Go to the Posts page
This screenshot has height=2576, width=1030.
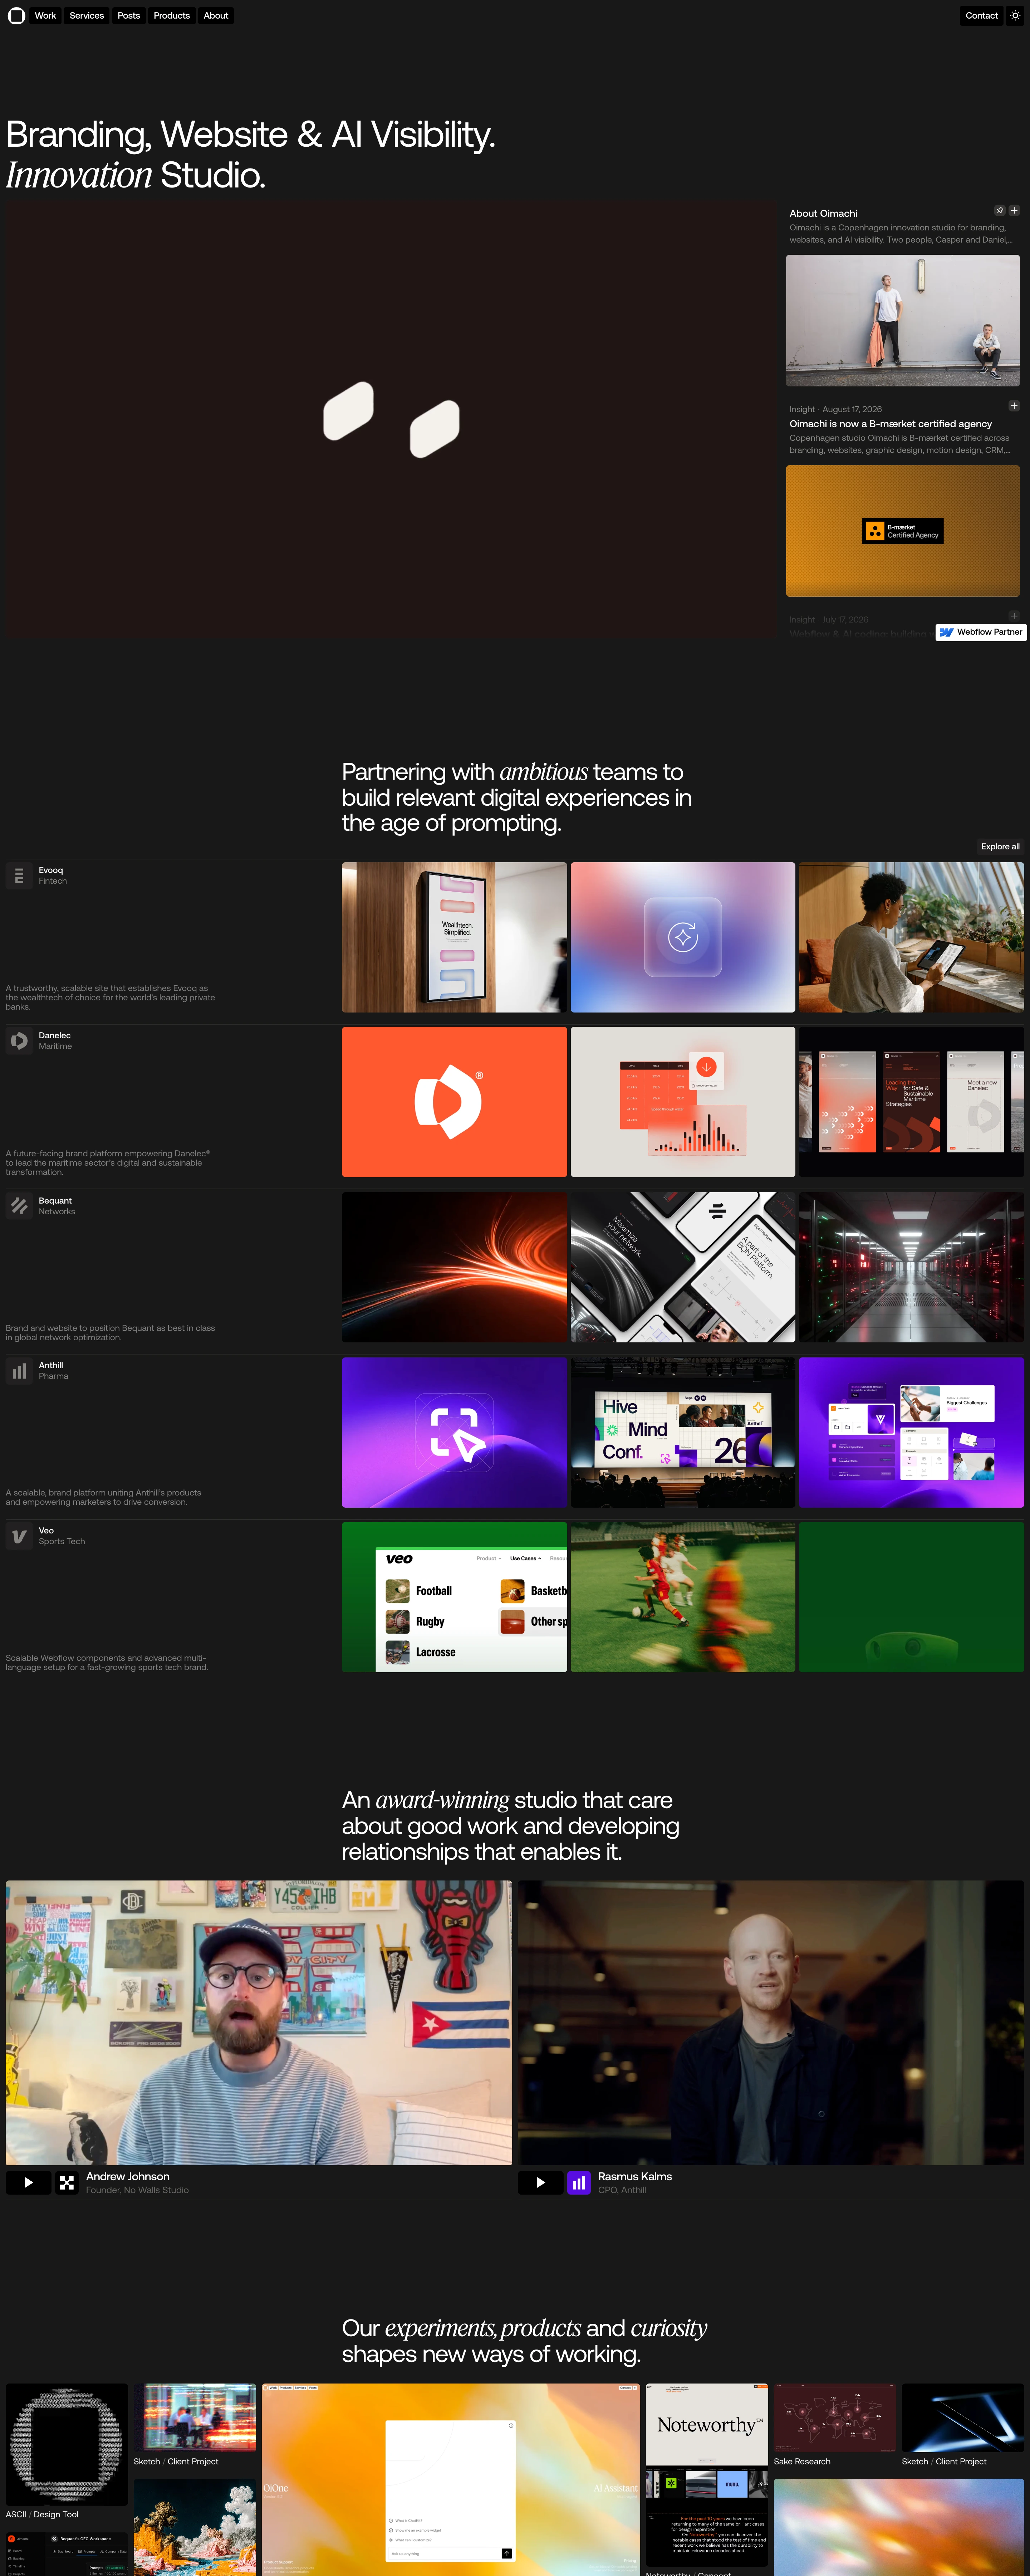[129, 16]
